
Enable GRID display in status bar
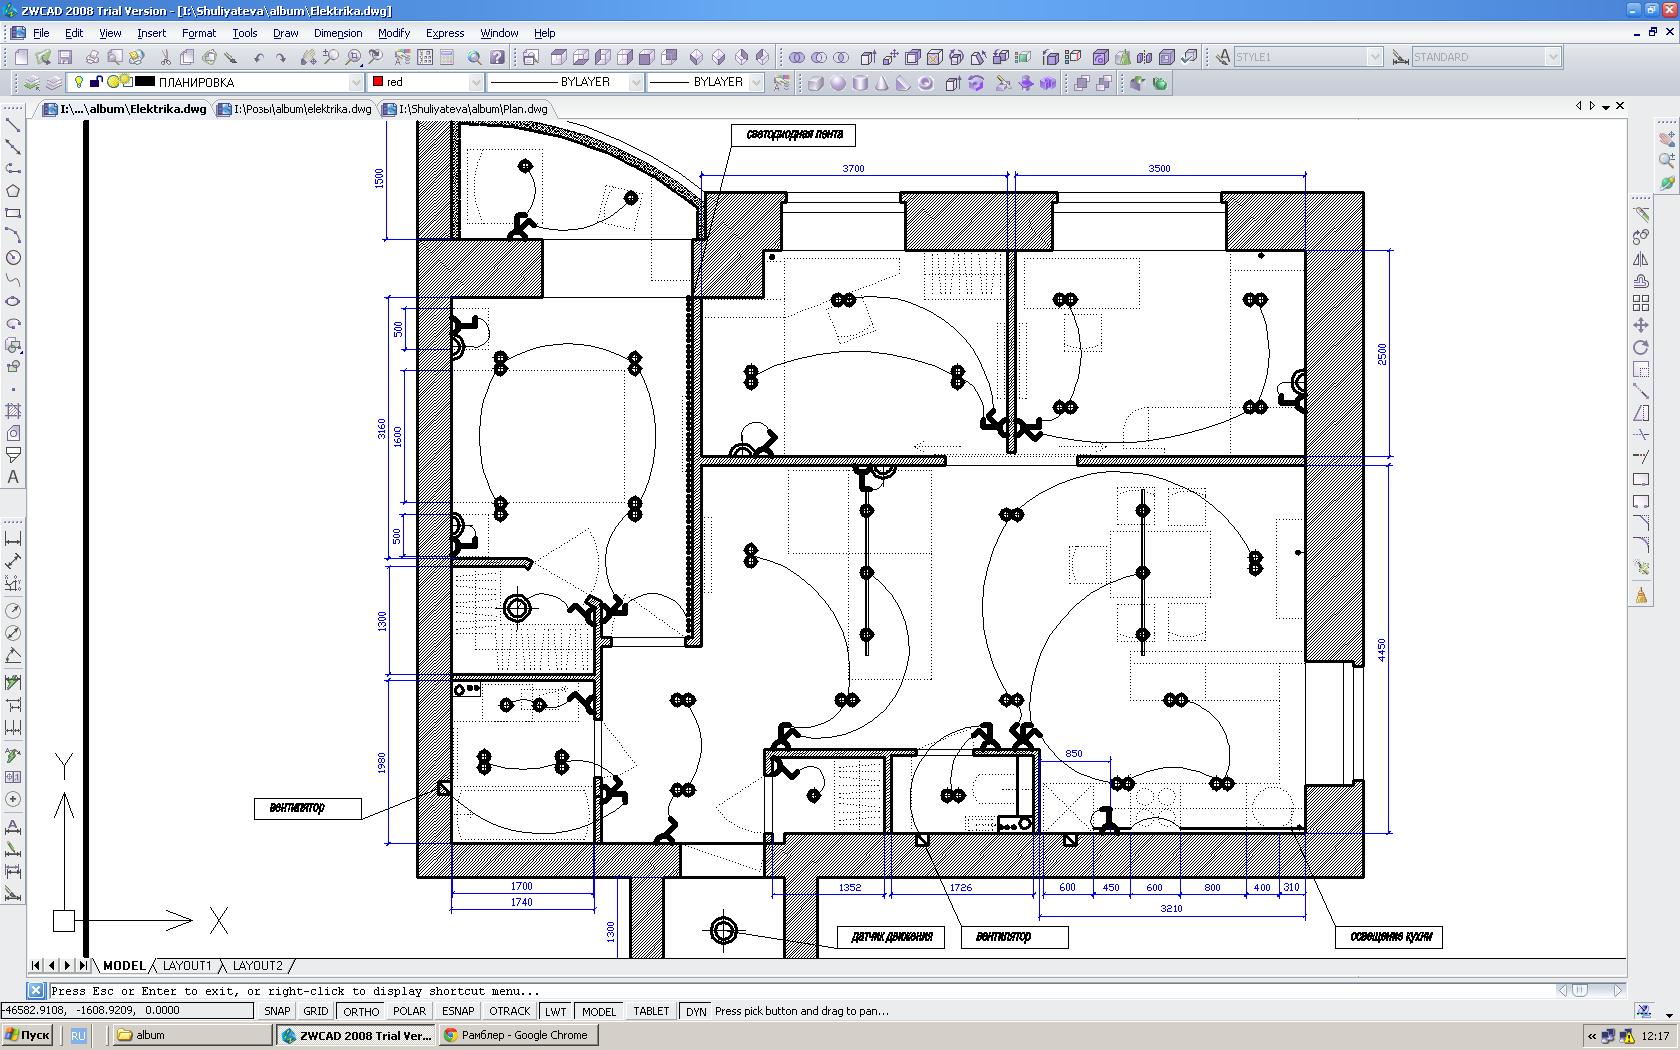[316, 1011]
